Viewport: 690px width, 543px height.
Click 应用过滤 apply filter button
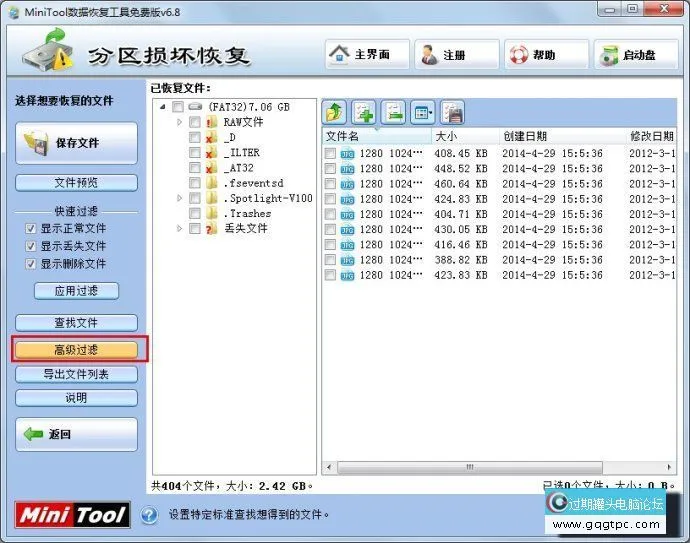point(77,291)
